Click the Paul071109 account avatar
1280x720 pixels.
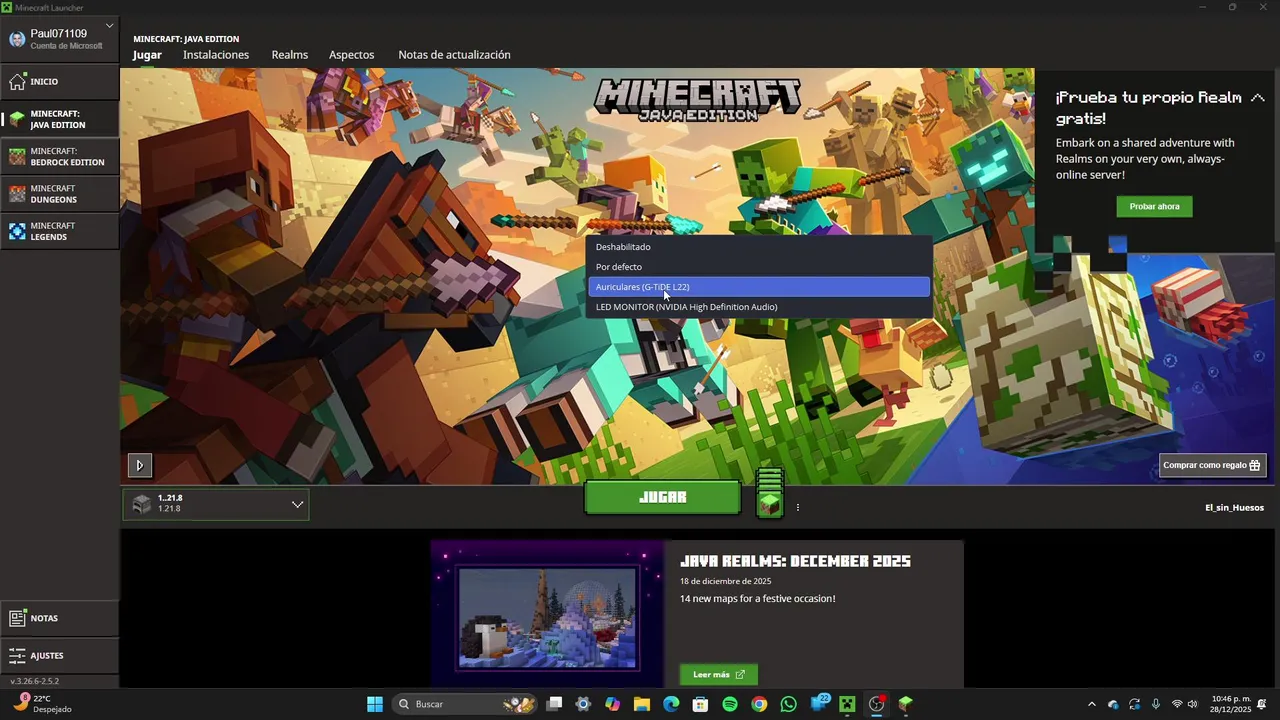coord(17,39)
